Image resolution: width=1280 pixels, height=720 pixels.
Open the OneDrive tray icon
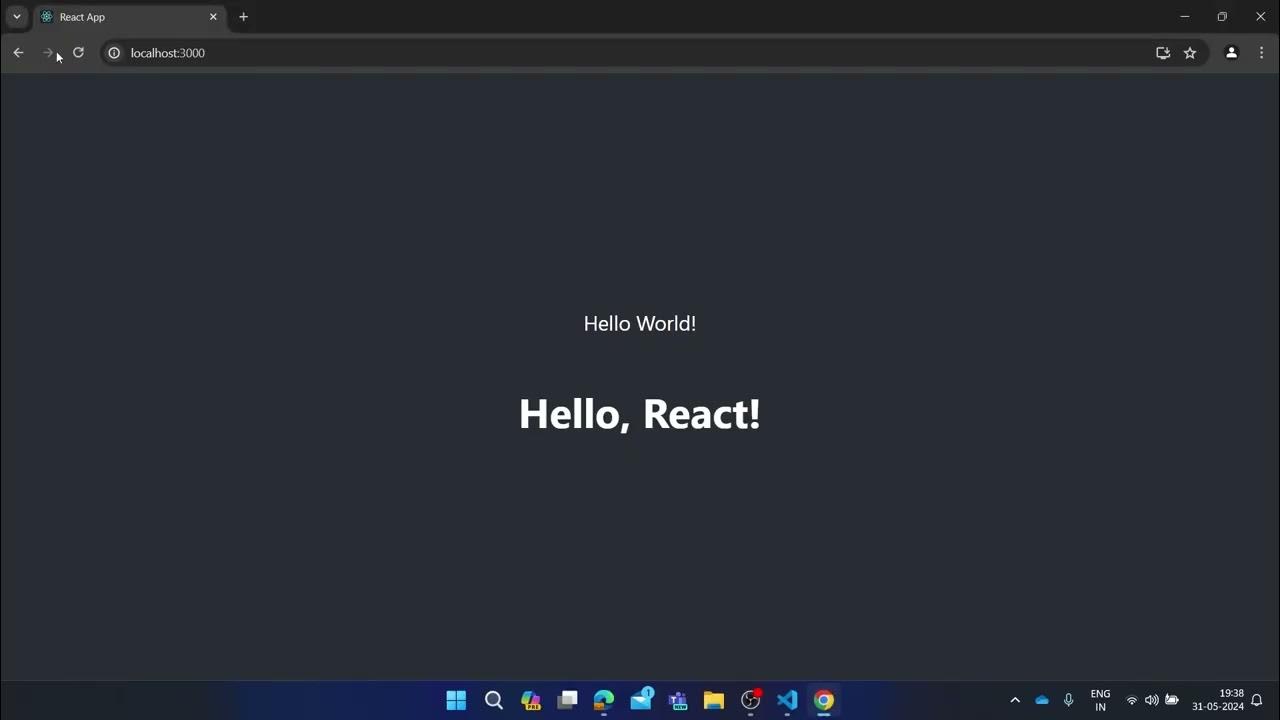tap(1042, 700)
